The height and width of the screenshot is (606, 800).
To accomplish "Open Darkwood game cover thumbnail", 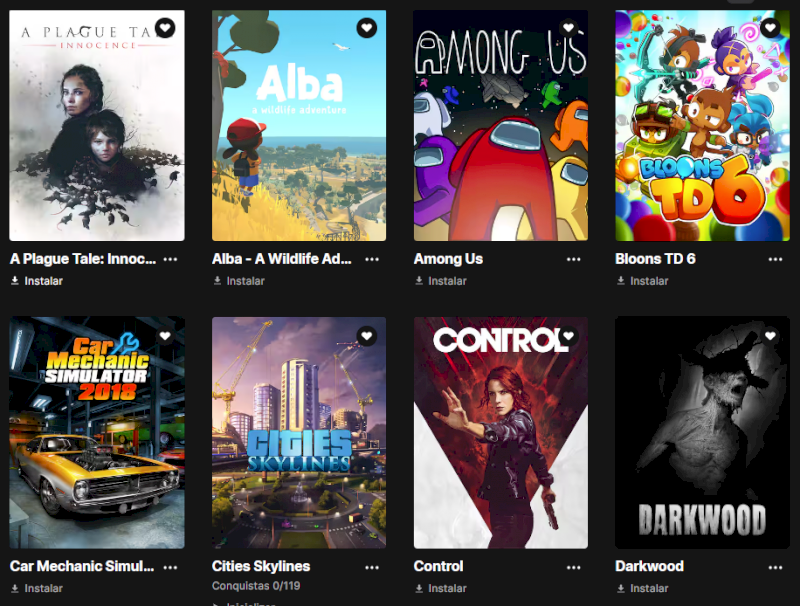I will click(703, 433).
